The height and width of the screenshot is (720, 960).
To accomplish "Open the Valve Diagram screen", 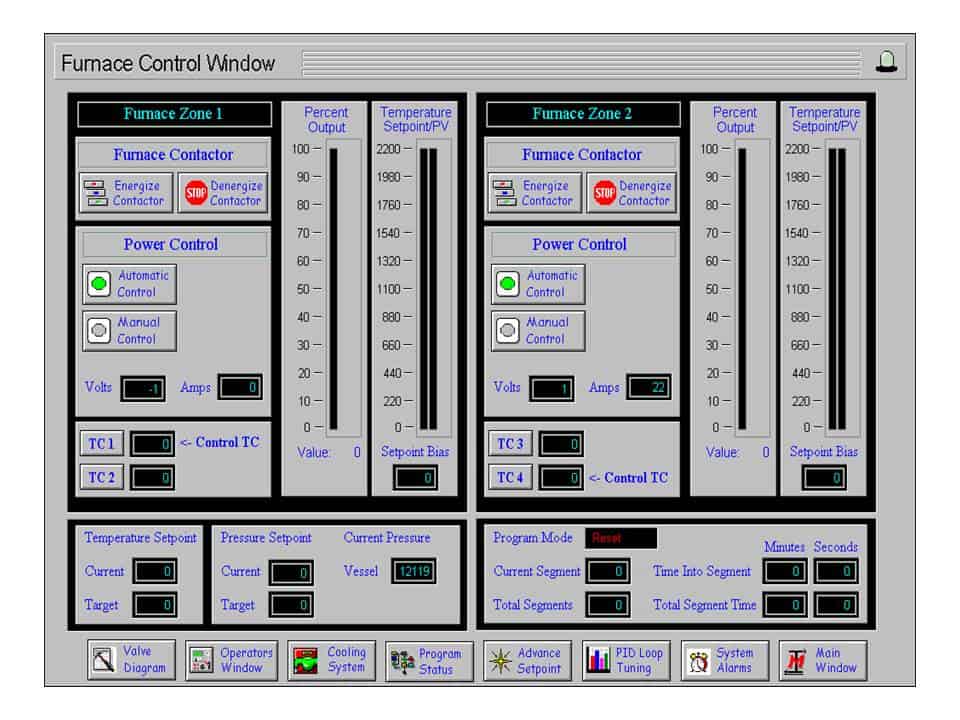I will pos(131,661).
